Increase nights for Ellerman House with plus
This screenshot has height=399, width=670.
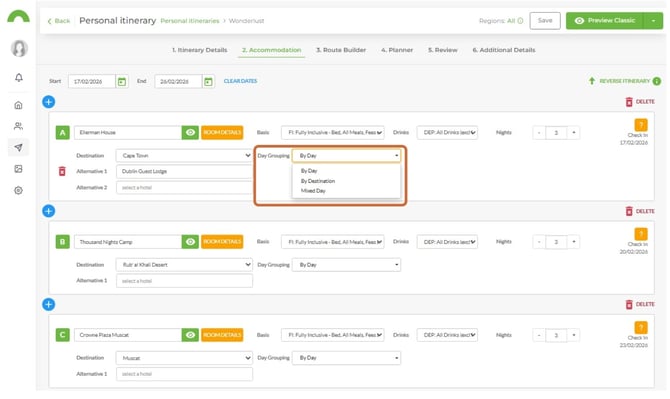point(573,132)
